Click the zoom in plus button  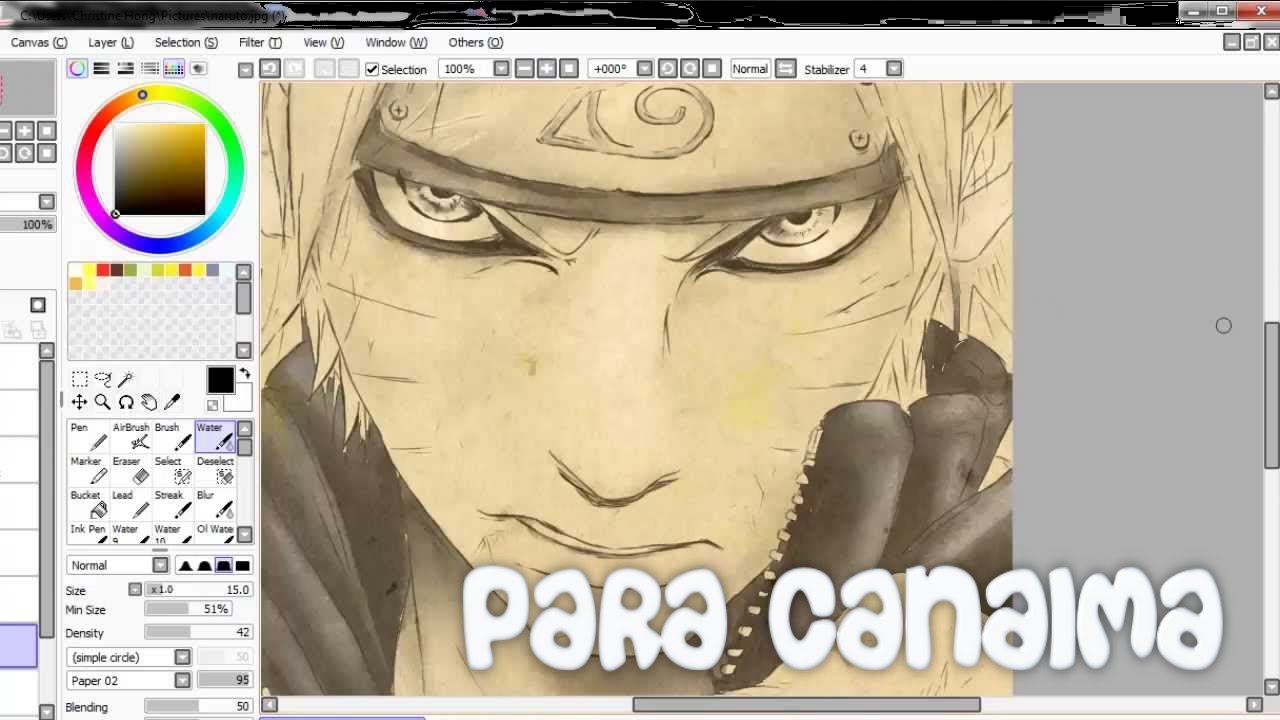point(547,69)
